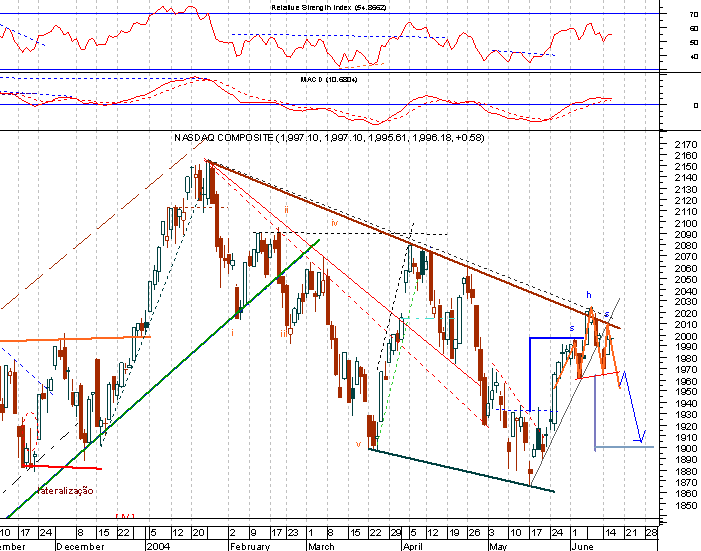The image size is (701, 551).
Task: Click the 'lateralização' annotation text
Action: click(66, 491)
